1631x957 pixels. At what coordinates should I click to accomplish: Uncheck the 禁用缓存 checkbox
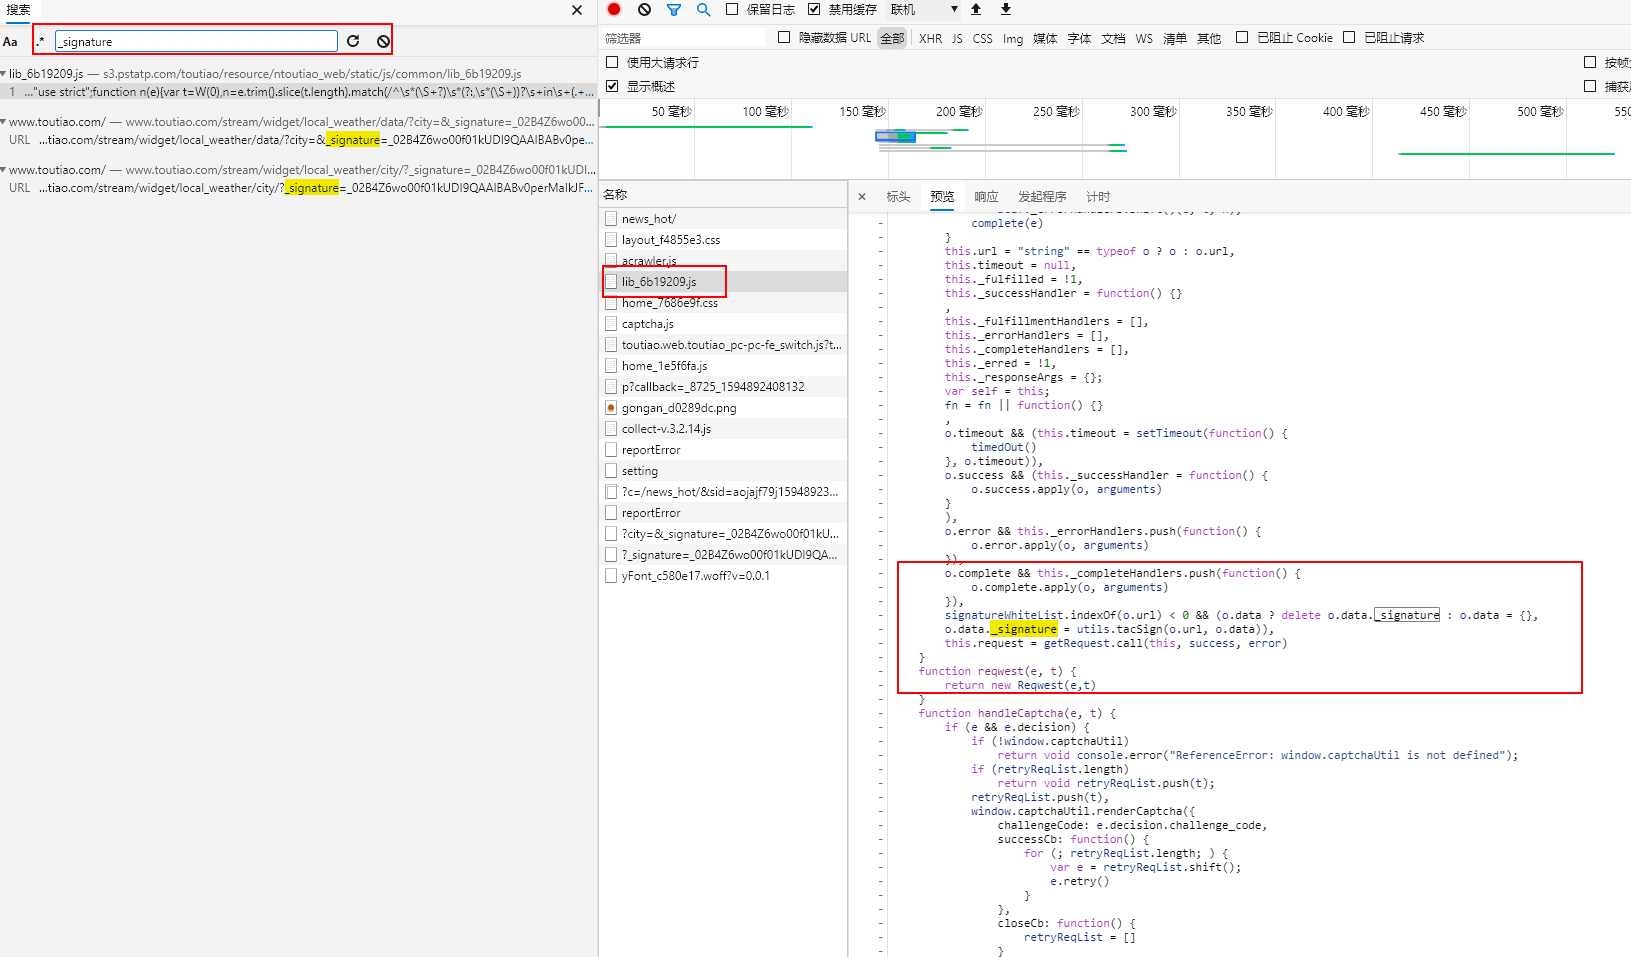(814, 9)
